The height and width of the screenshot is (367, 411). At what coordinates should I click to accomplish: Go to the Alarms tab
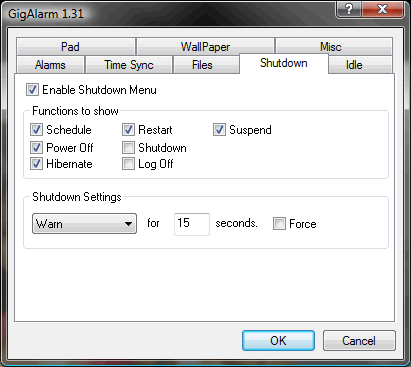pos(50,65)
